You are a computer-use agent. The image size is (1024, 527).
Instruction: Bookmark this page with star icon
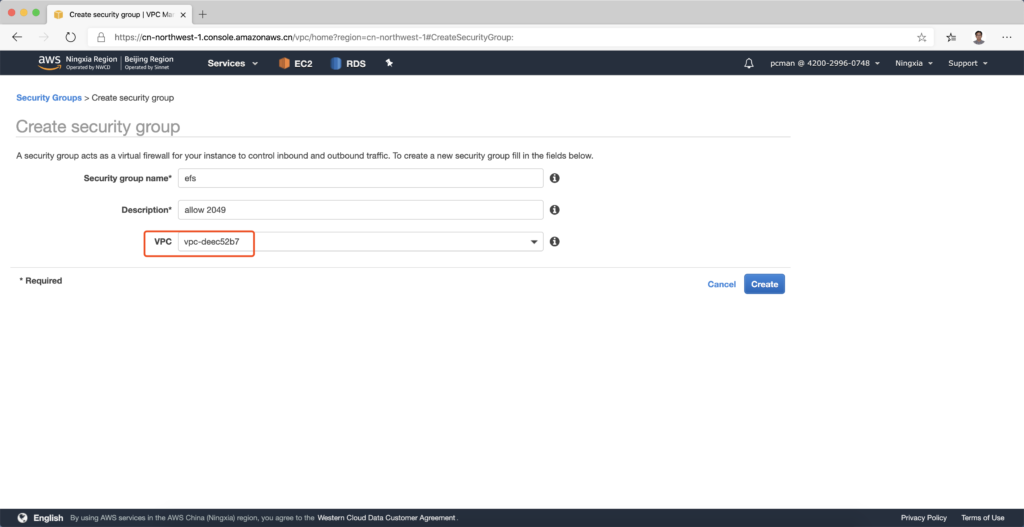(x=949, y=37)
